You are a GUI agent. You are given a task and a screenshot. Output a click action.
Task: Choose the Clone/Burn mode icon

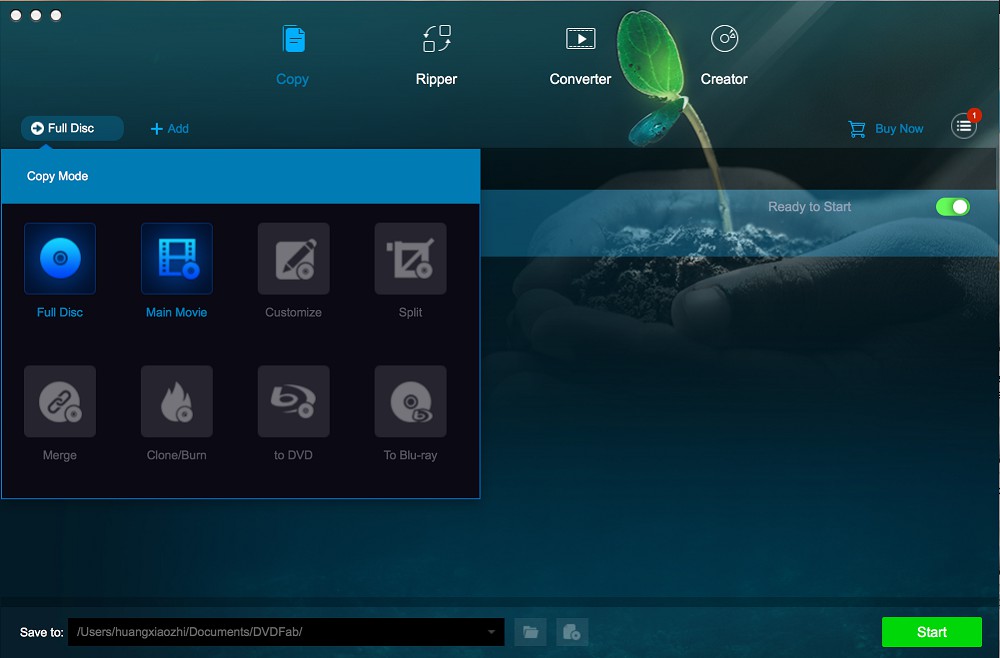tap(177, 402)
